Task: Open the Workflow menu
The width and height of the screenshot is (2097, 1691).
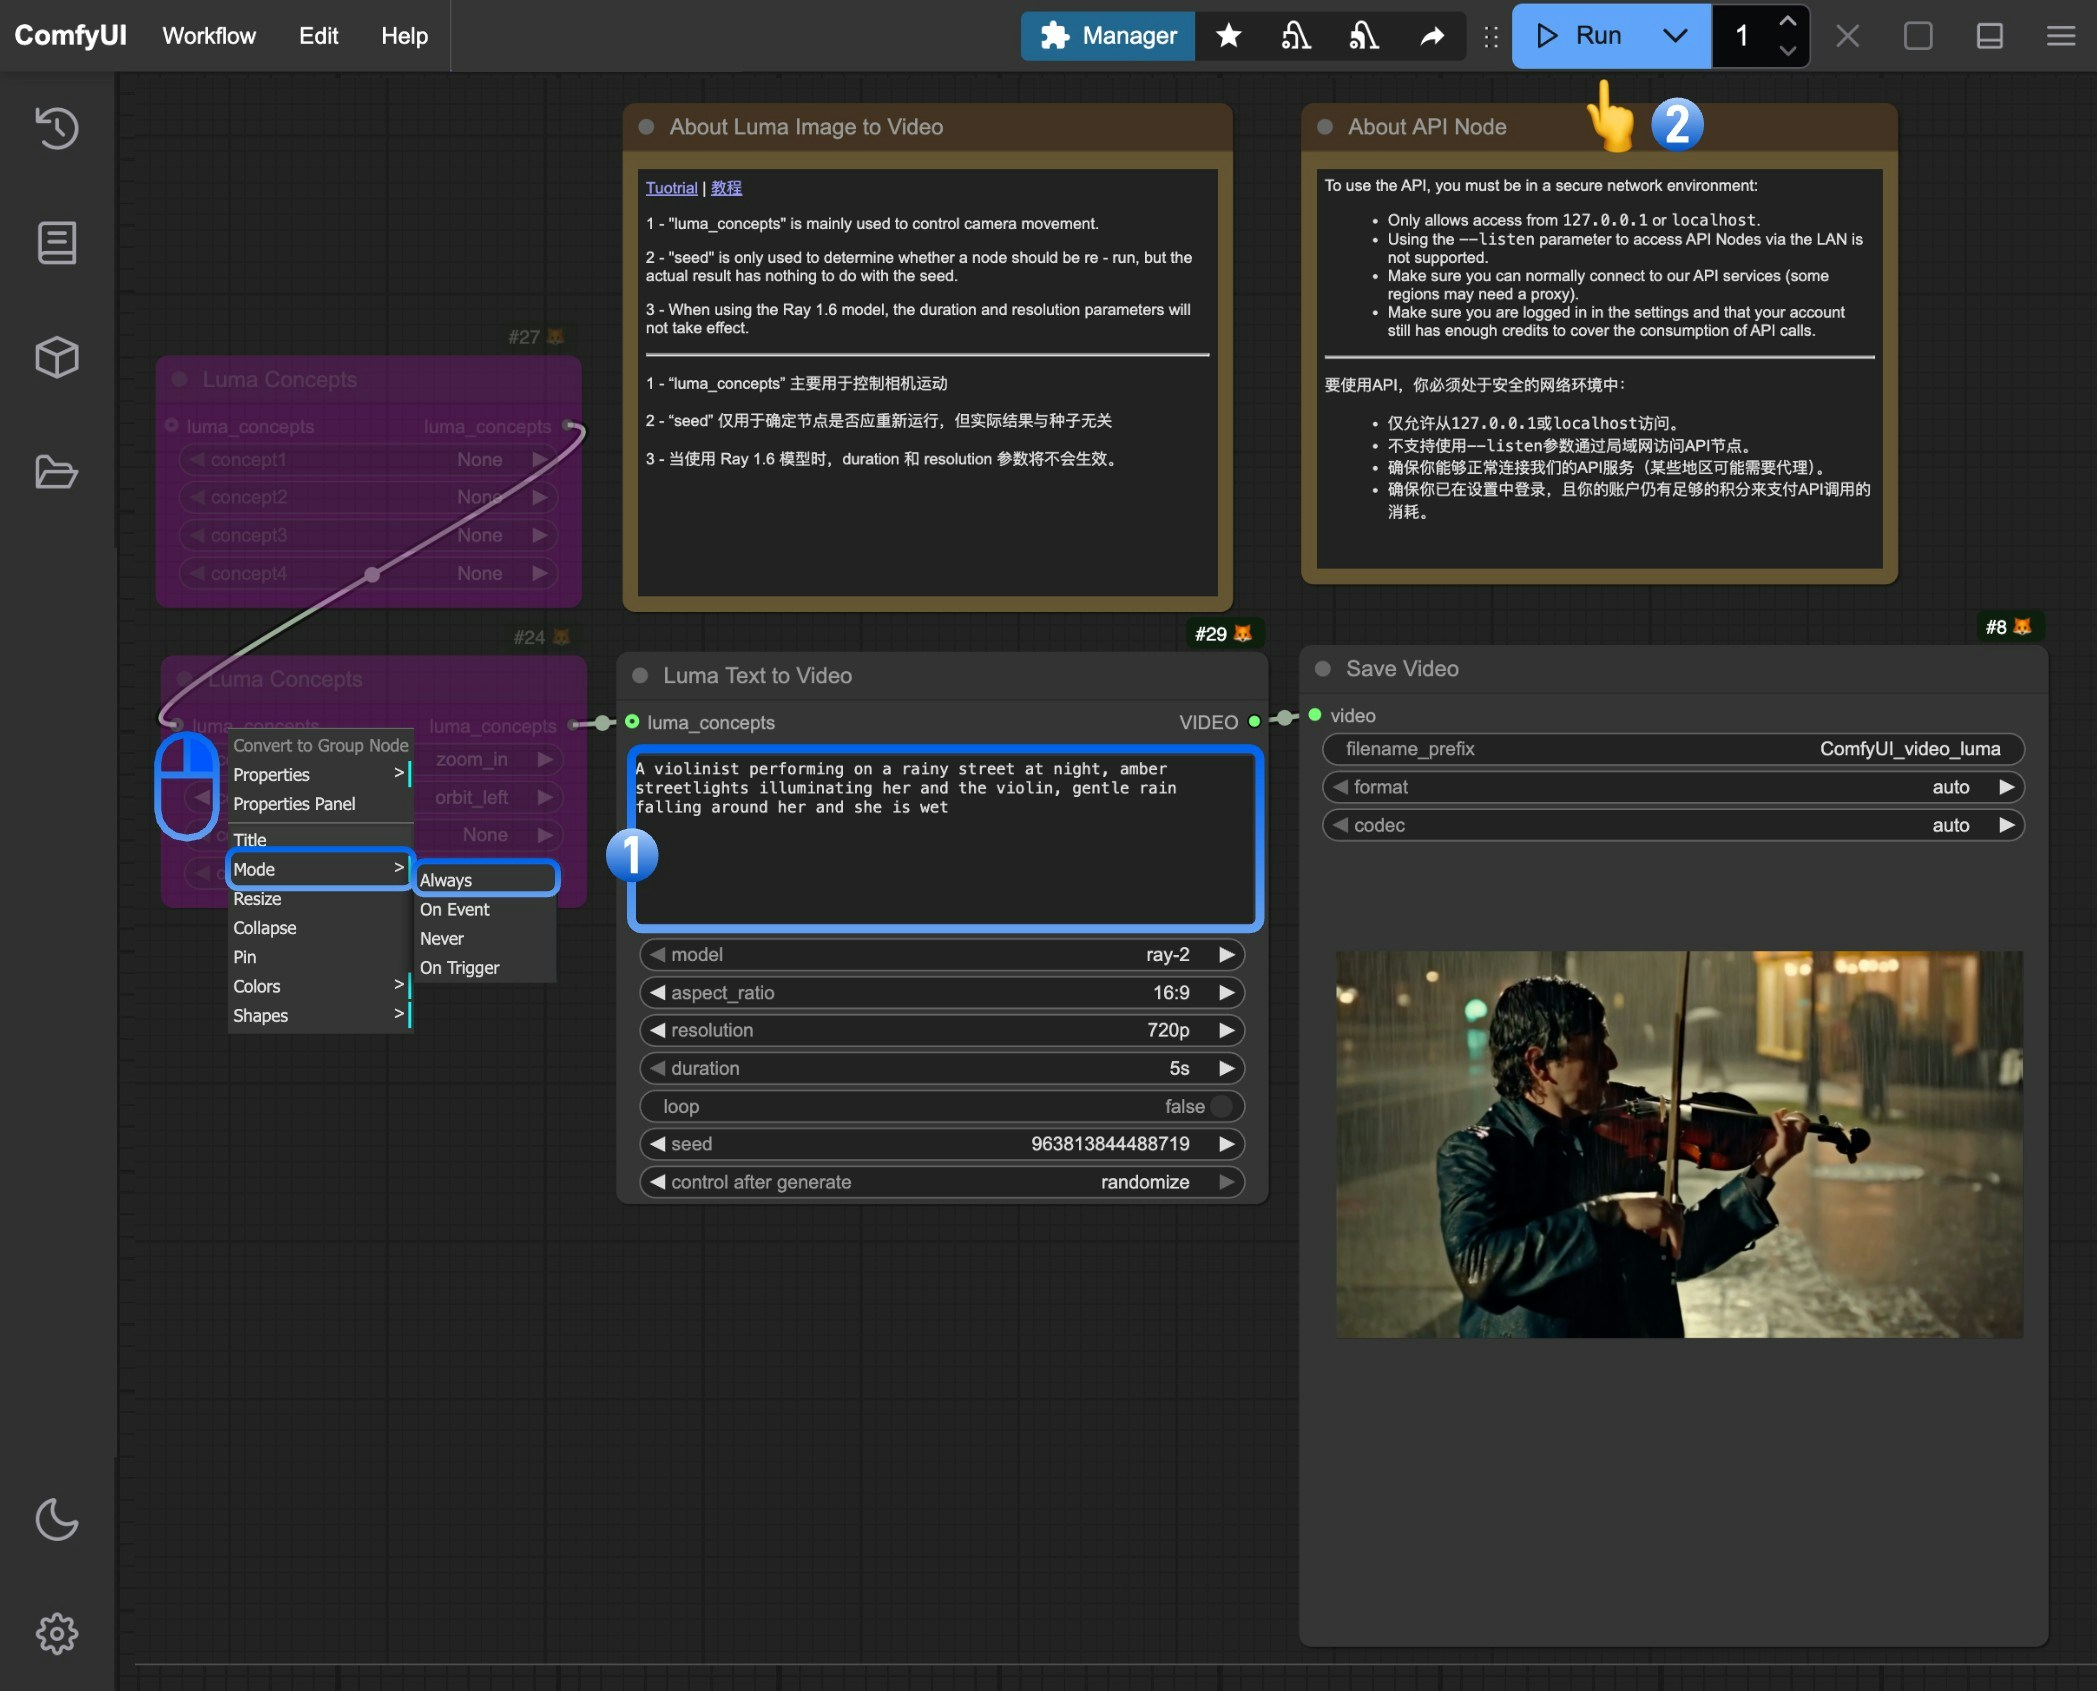Action: (x=208, y=36)
